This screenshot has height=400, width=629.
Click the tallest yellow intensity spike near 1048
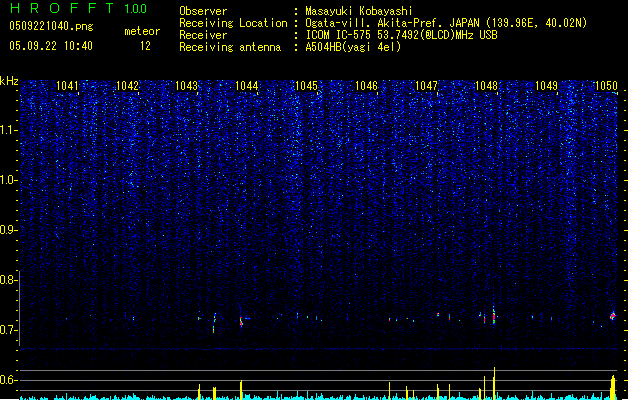[x=494, y=383]
